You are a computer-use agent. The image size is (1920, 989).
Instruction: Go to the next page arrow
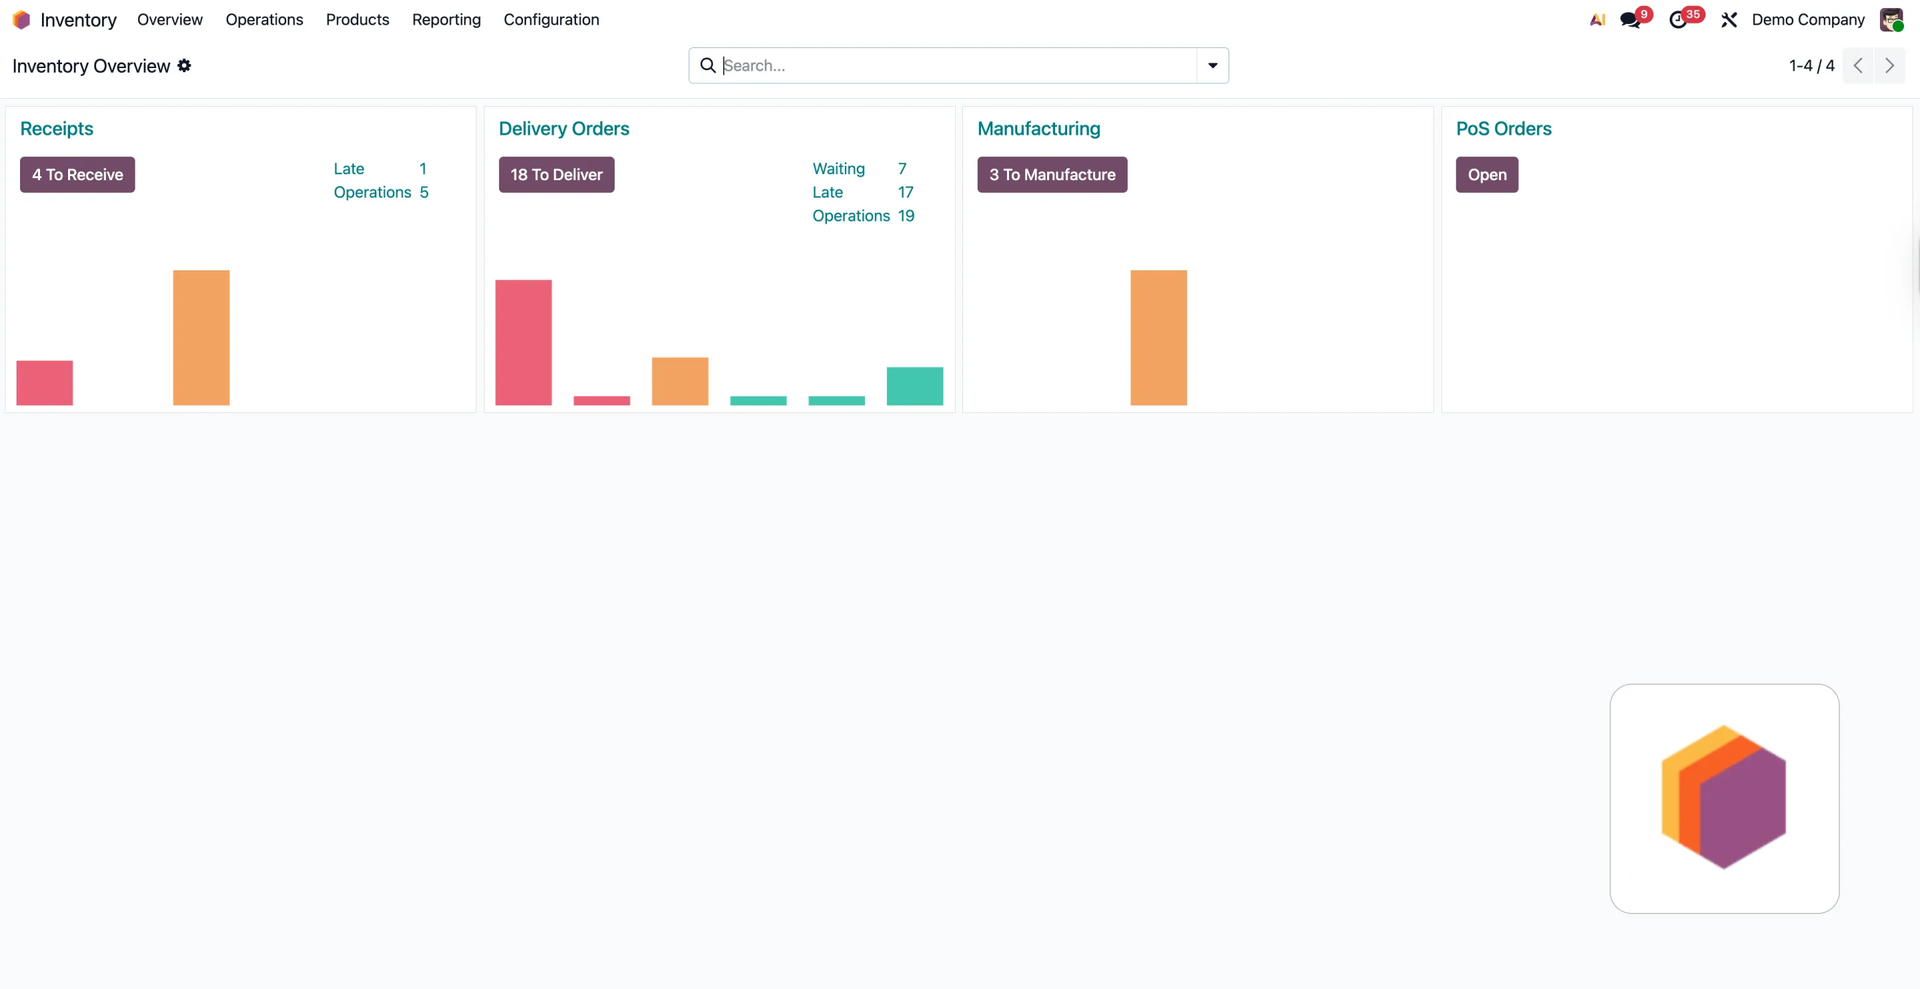point(1889,66)
